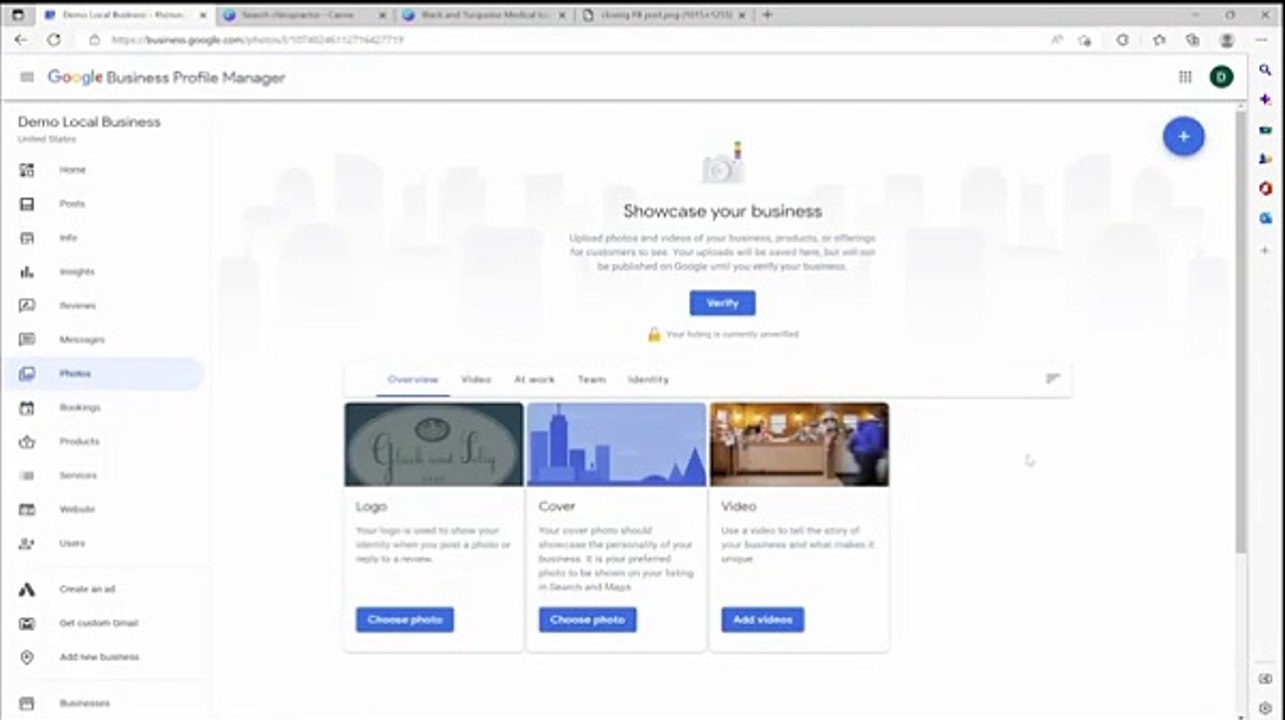1285x720 pixels.
Task: Click the Reviews icon in sidebar
Action: (27, 306)
